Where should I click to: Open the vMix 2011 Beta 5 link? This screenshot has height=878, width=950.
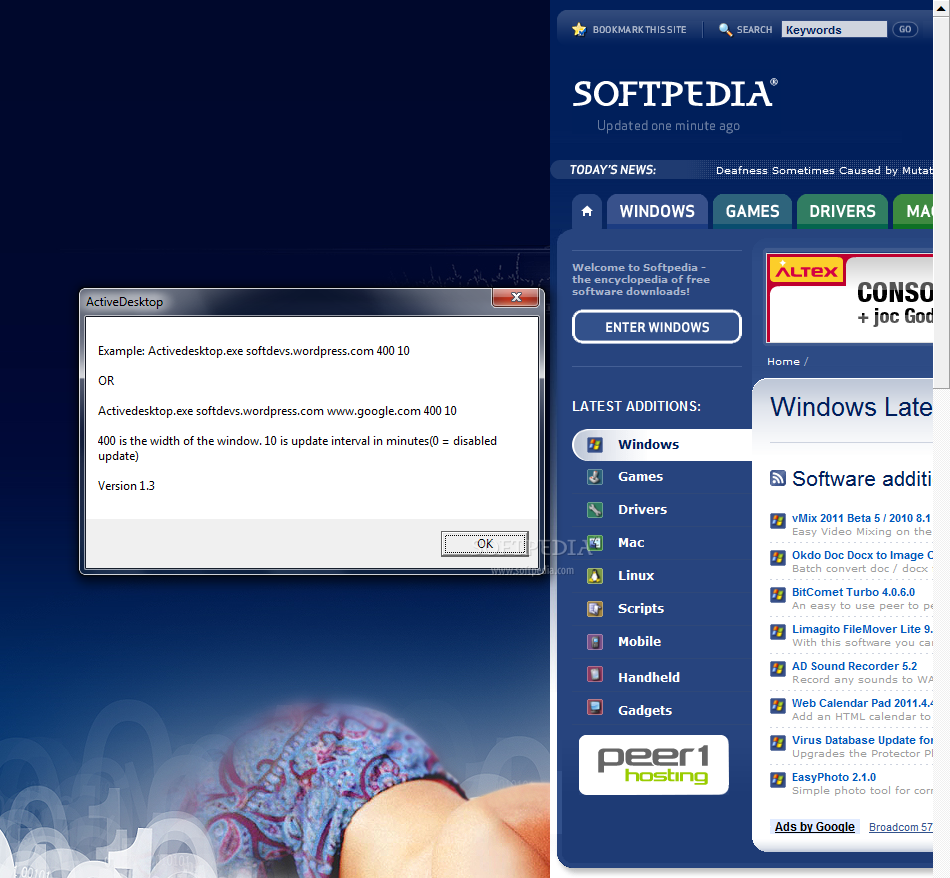pyautogui.click(x=861, y=518)
